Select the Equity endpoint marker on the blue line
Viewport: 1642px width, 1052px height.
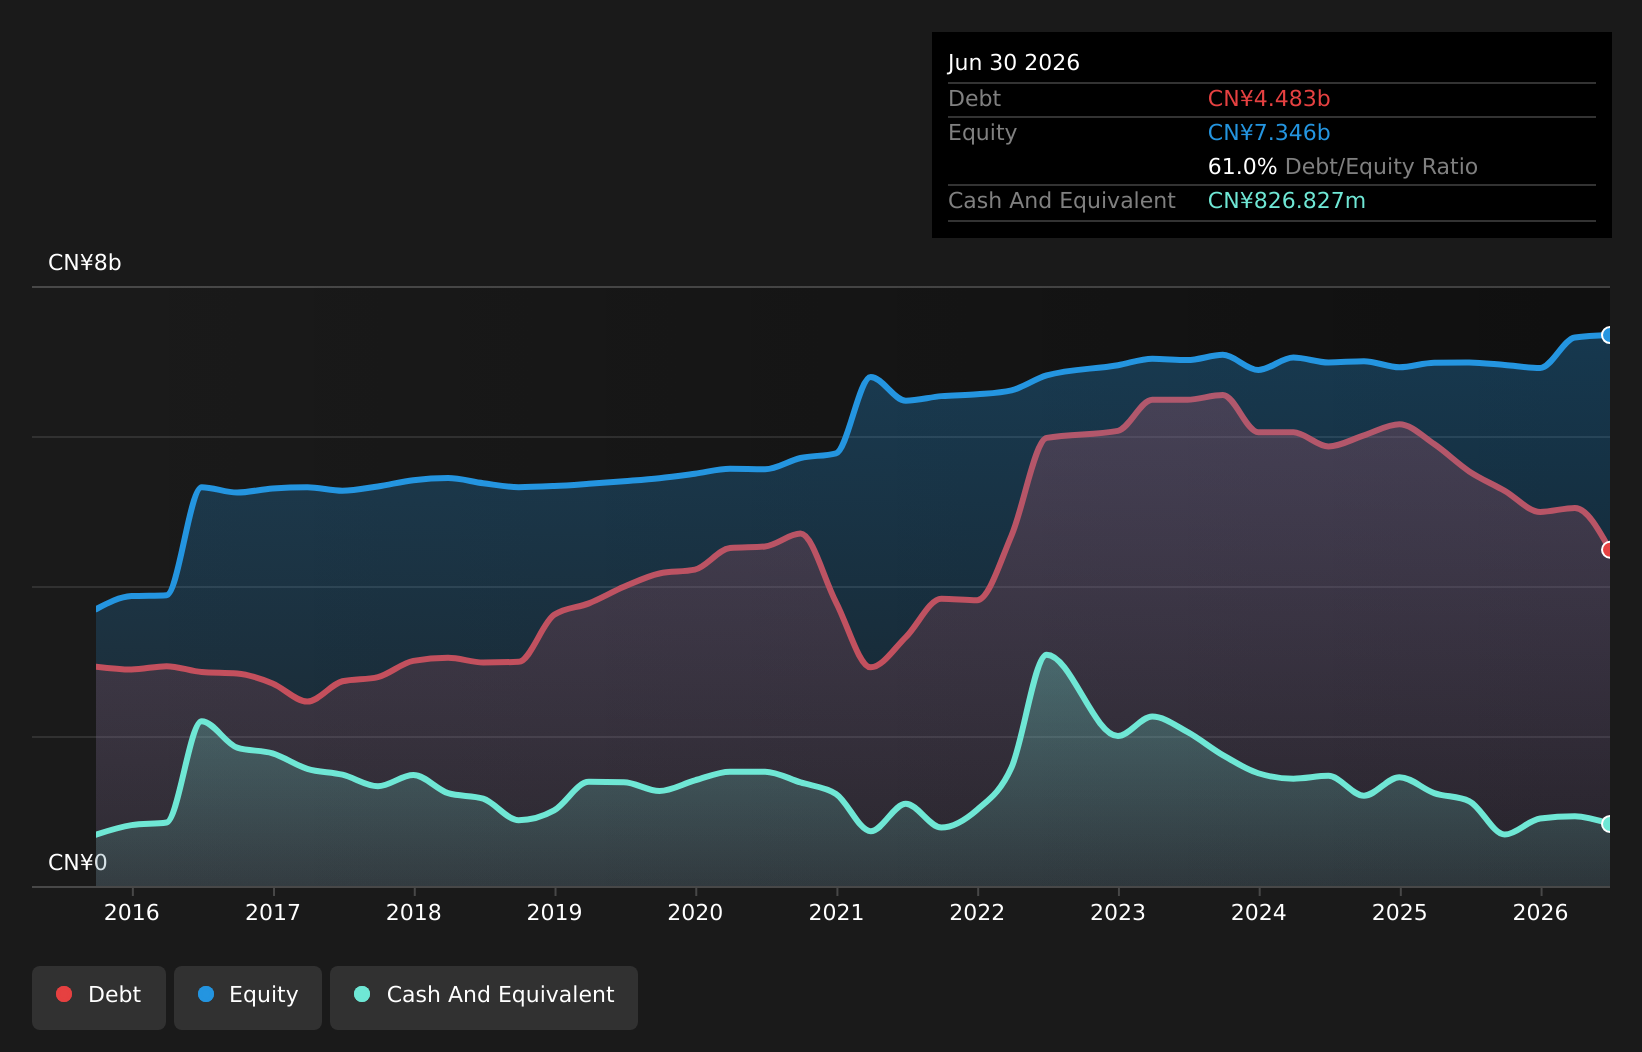pyautogui.click(x=1608, y=335)
